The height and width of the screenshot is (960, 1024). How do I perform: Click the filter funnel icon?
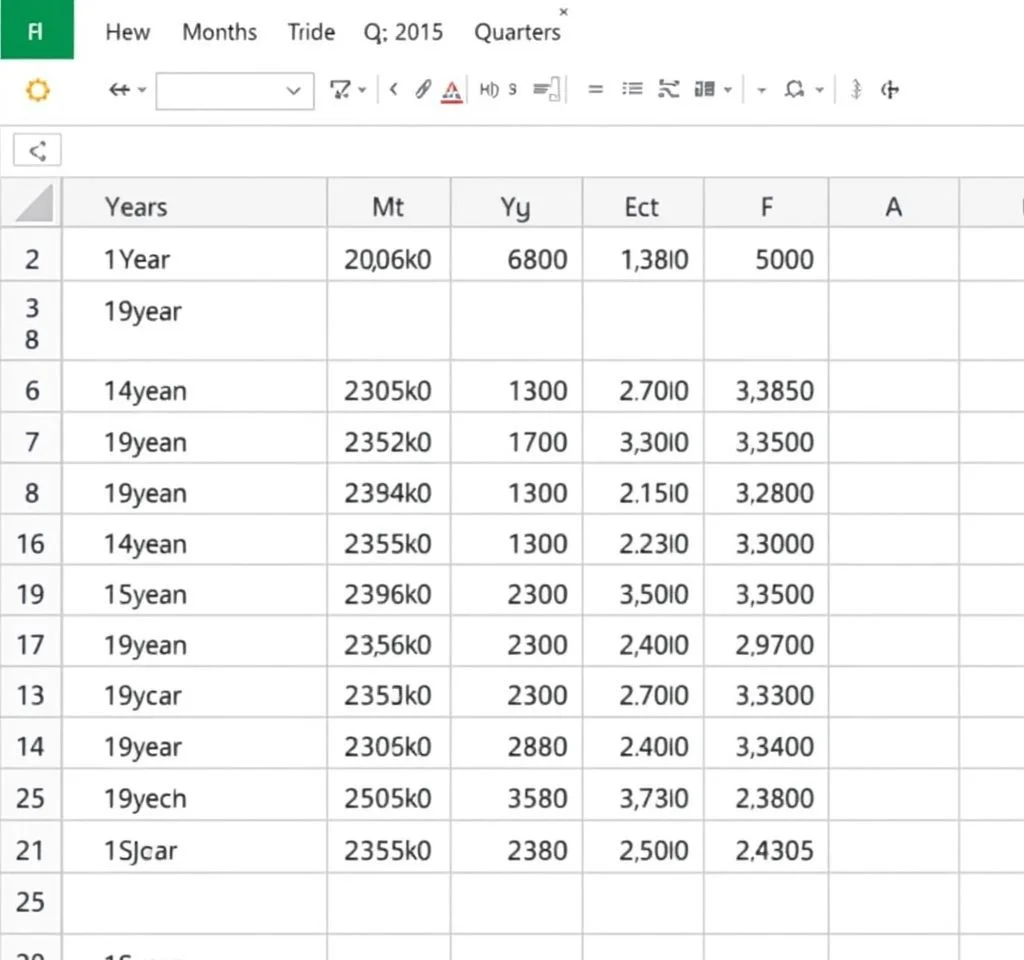tap(340, 91)
